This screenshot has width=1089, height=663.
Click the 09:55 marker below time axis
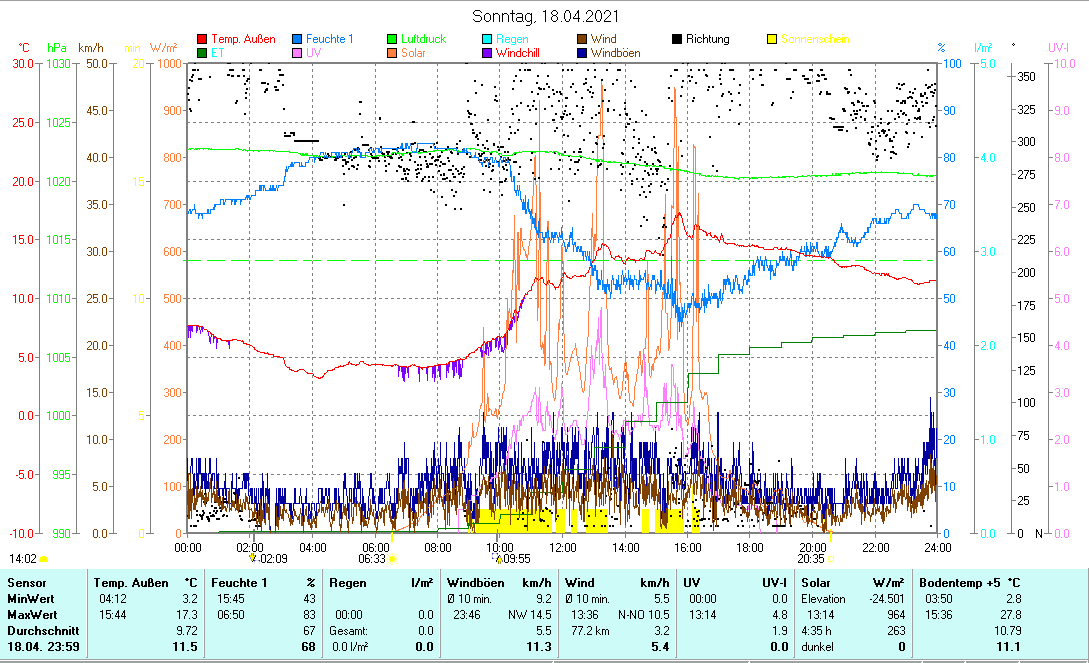(x=514, y=559)
